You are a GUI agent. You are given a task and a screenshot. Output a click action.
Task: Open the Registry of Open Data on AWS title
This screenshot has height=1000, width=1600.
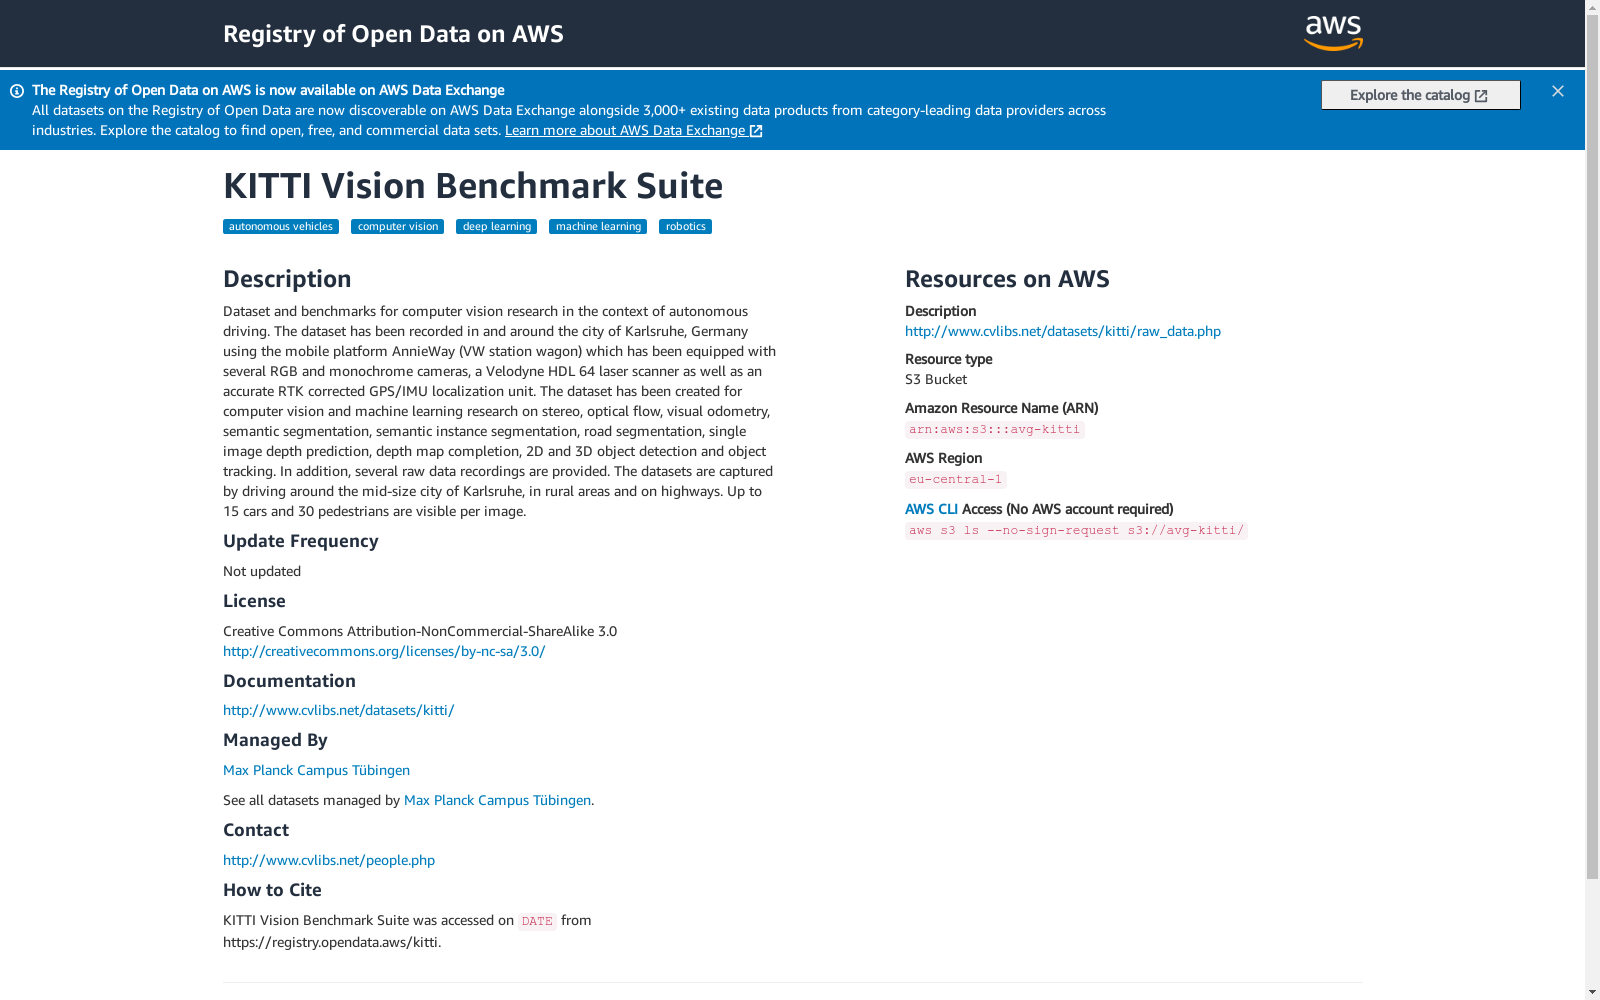click(x=393, y=34)
